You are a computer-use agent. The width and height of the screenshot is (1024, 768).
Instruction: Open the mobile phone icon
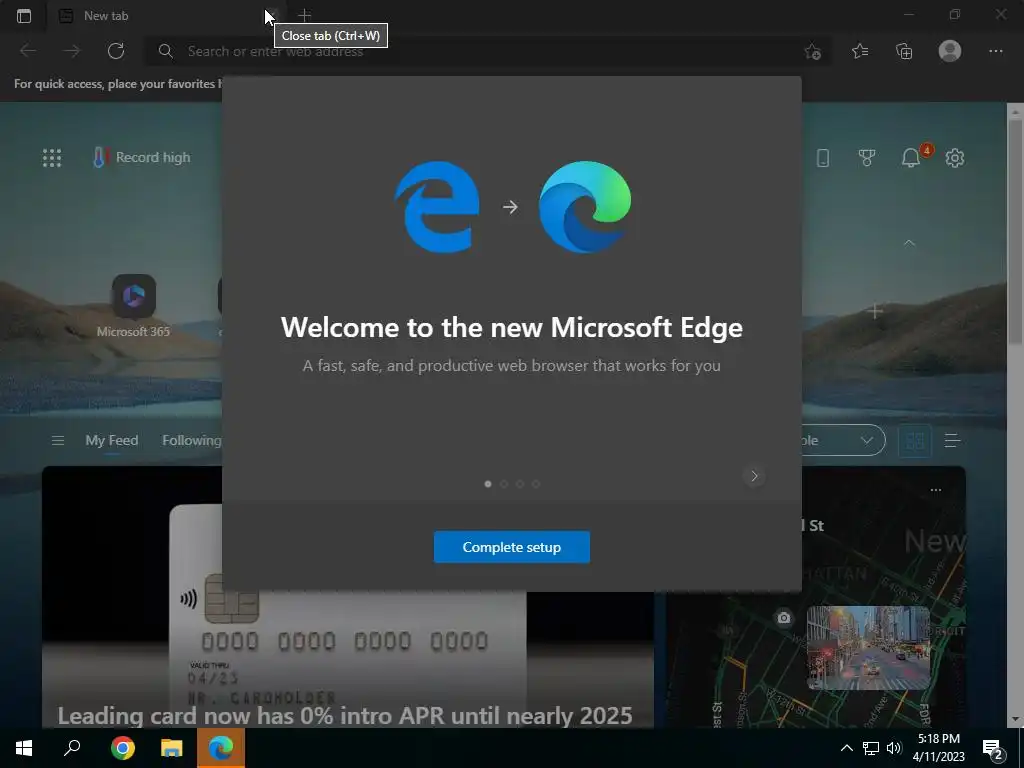click(823, 158)
